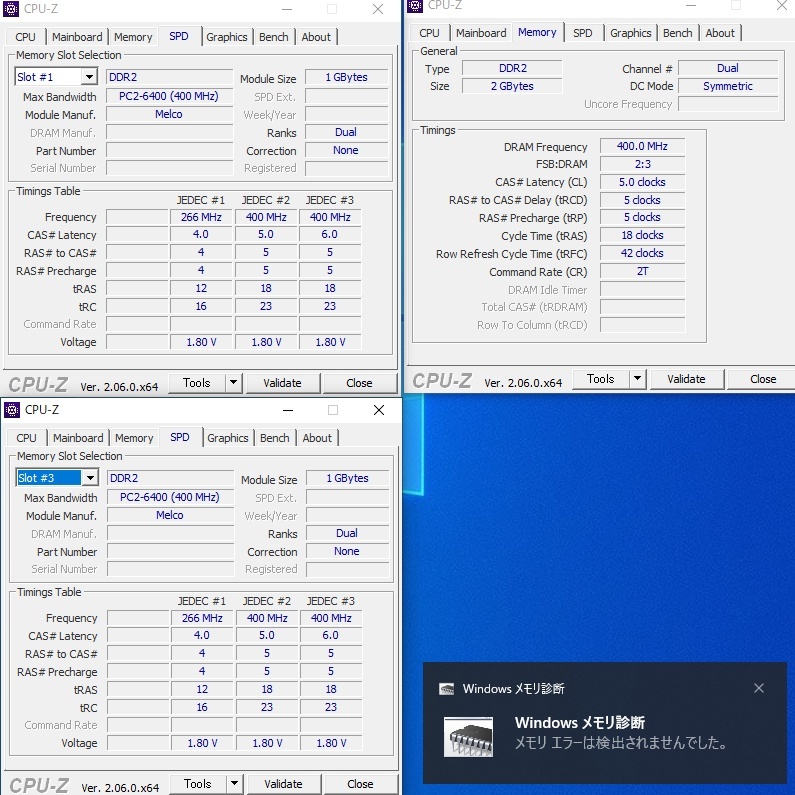Open the Bench tab in the Slot #3 window

275,438
